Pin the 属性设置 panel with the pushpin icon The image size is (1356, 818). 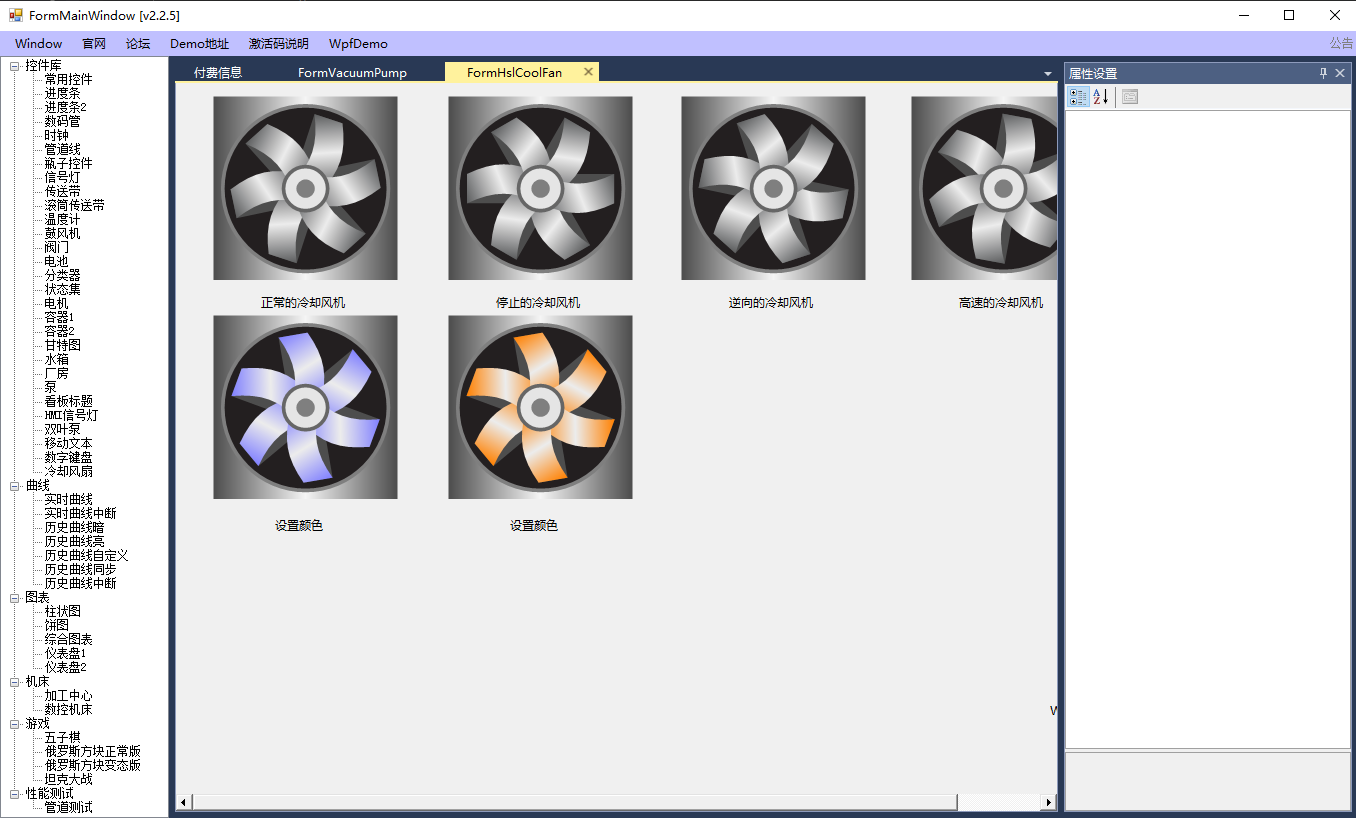pos(1323,73)
